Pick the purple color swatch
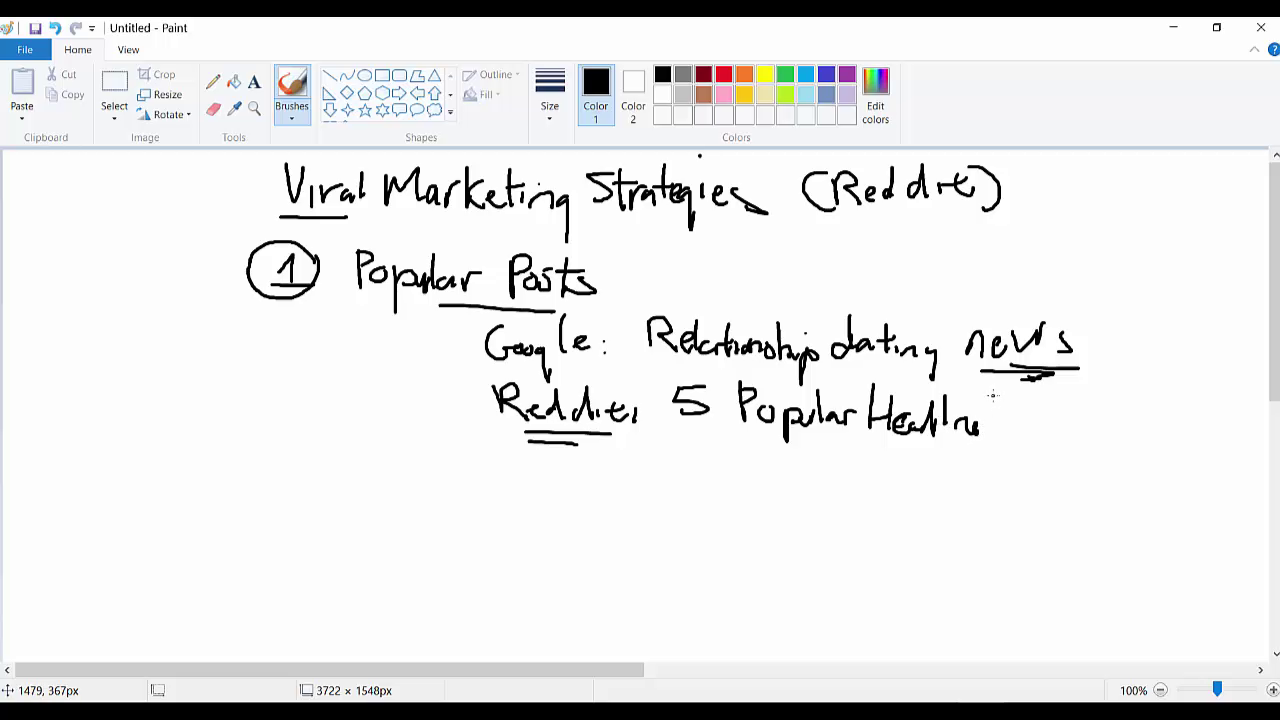This screenshot has width=1280, height=720. 847,75
